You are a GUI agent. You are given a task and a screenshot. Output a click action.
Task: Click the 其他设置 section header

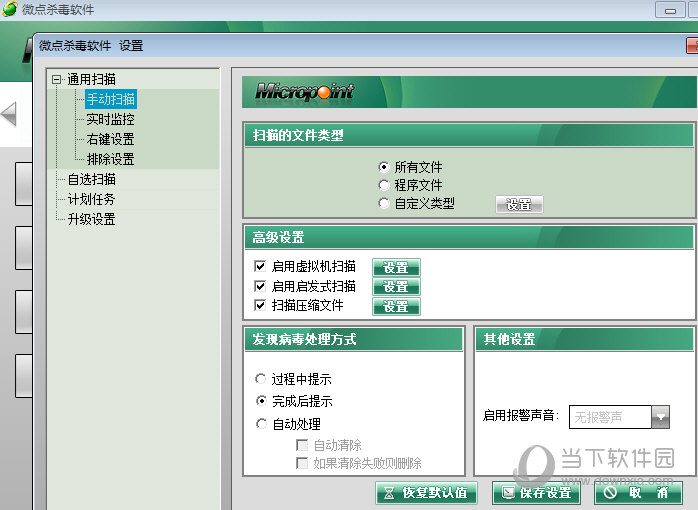coord(584,340)
